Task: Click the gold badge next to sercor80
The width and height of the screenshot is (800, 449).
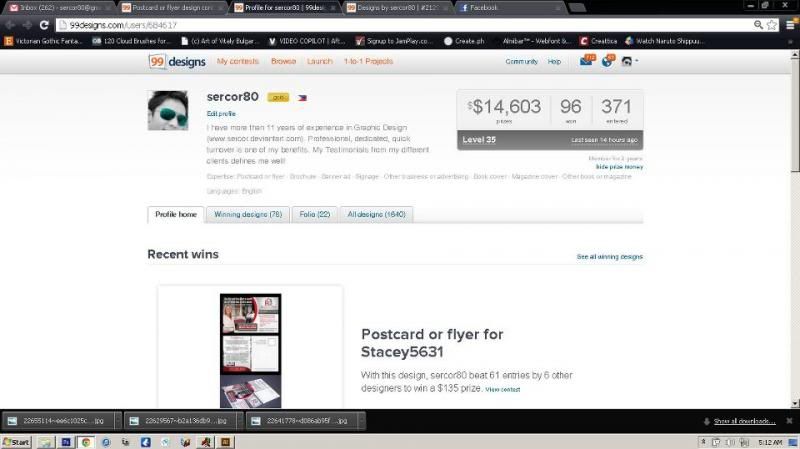Action: click(278, 97)
